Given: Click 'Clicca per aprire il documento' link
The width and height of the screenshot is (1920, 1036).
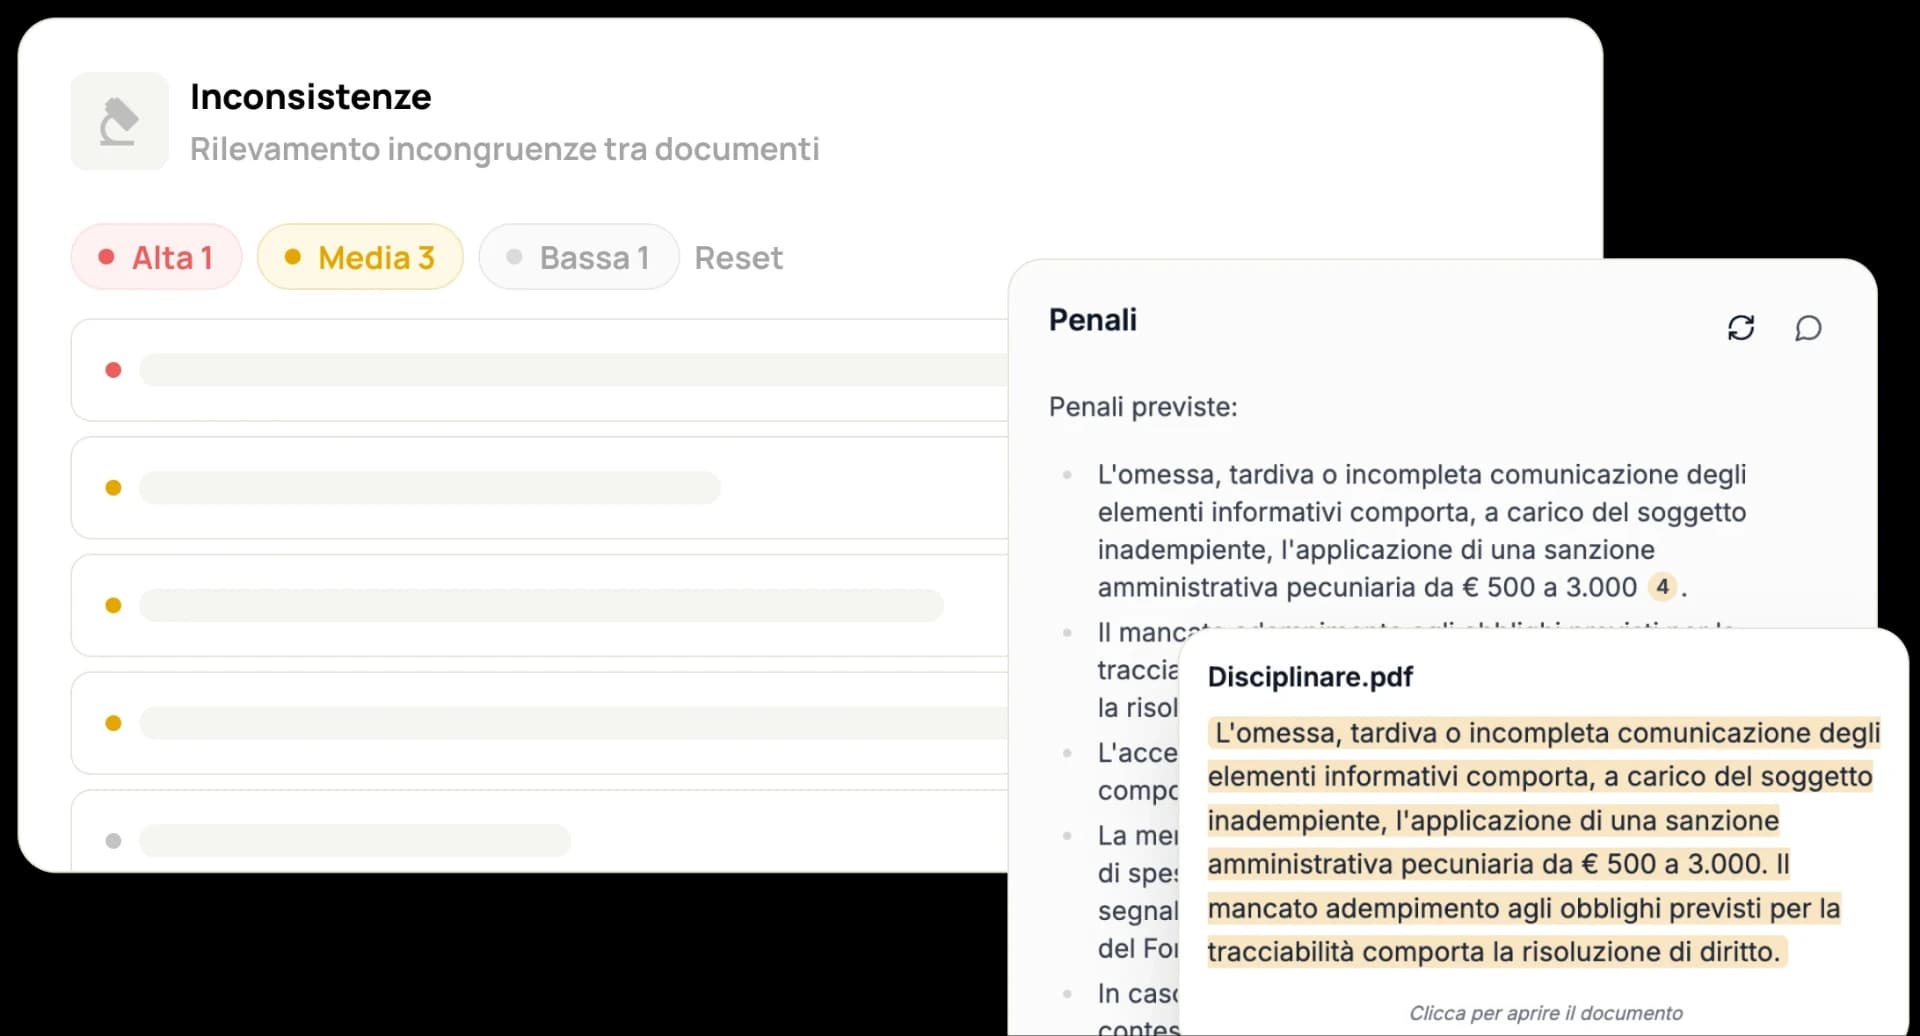Looking at the screenshot, I should tap(1545, 1013).
